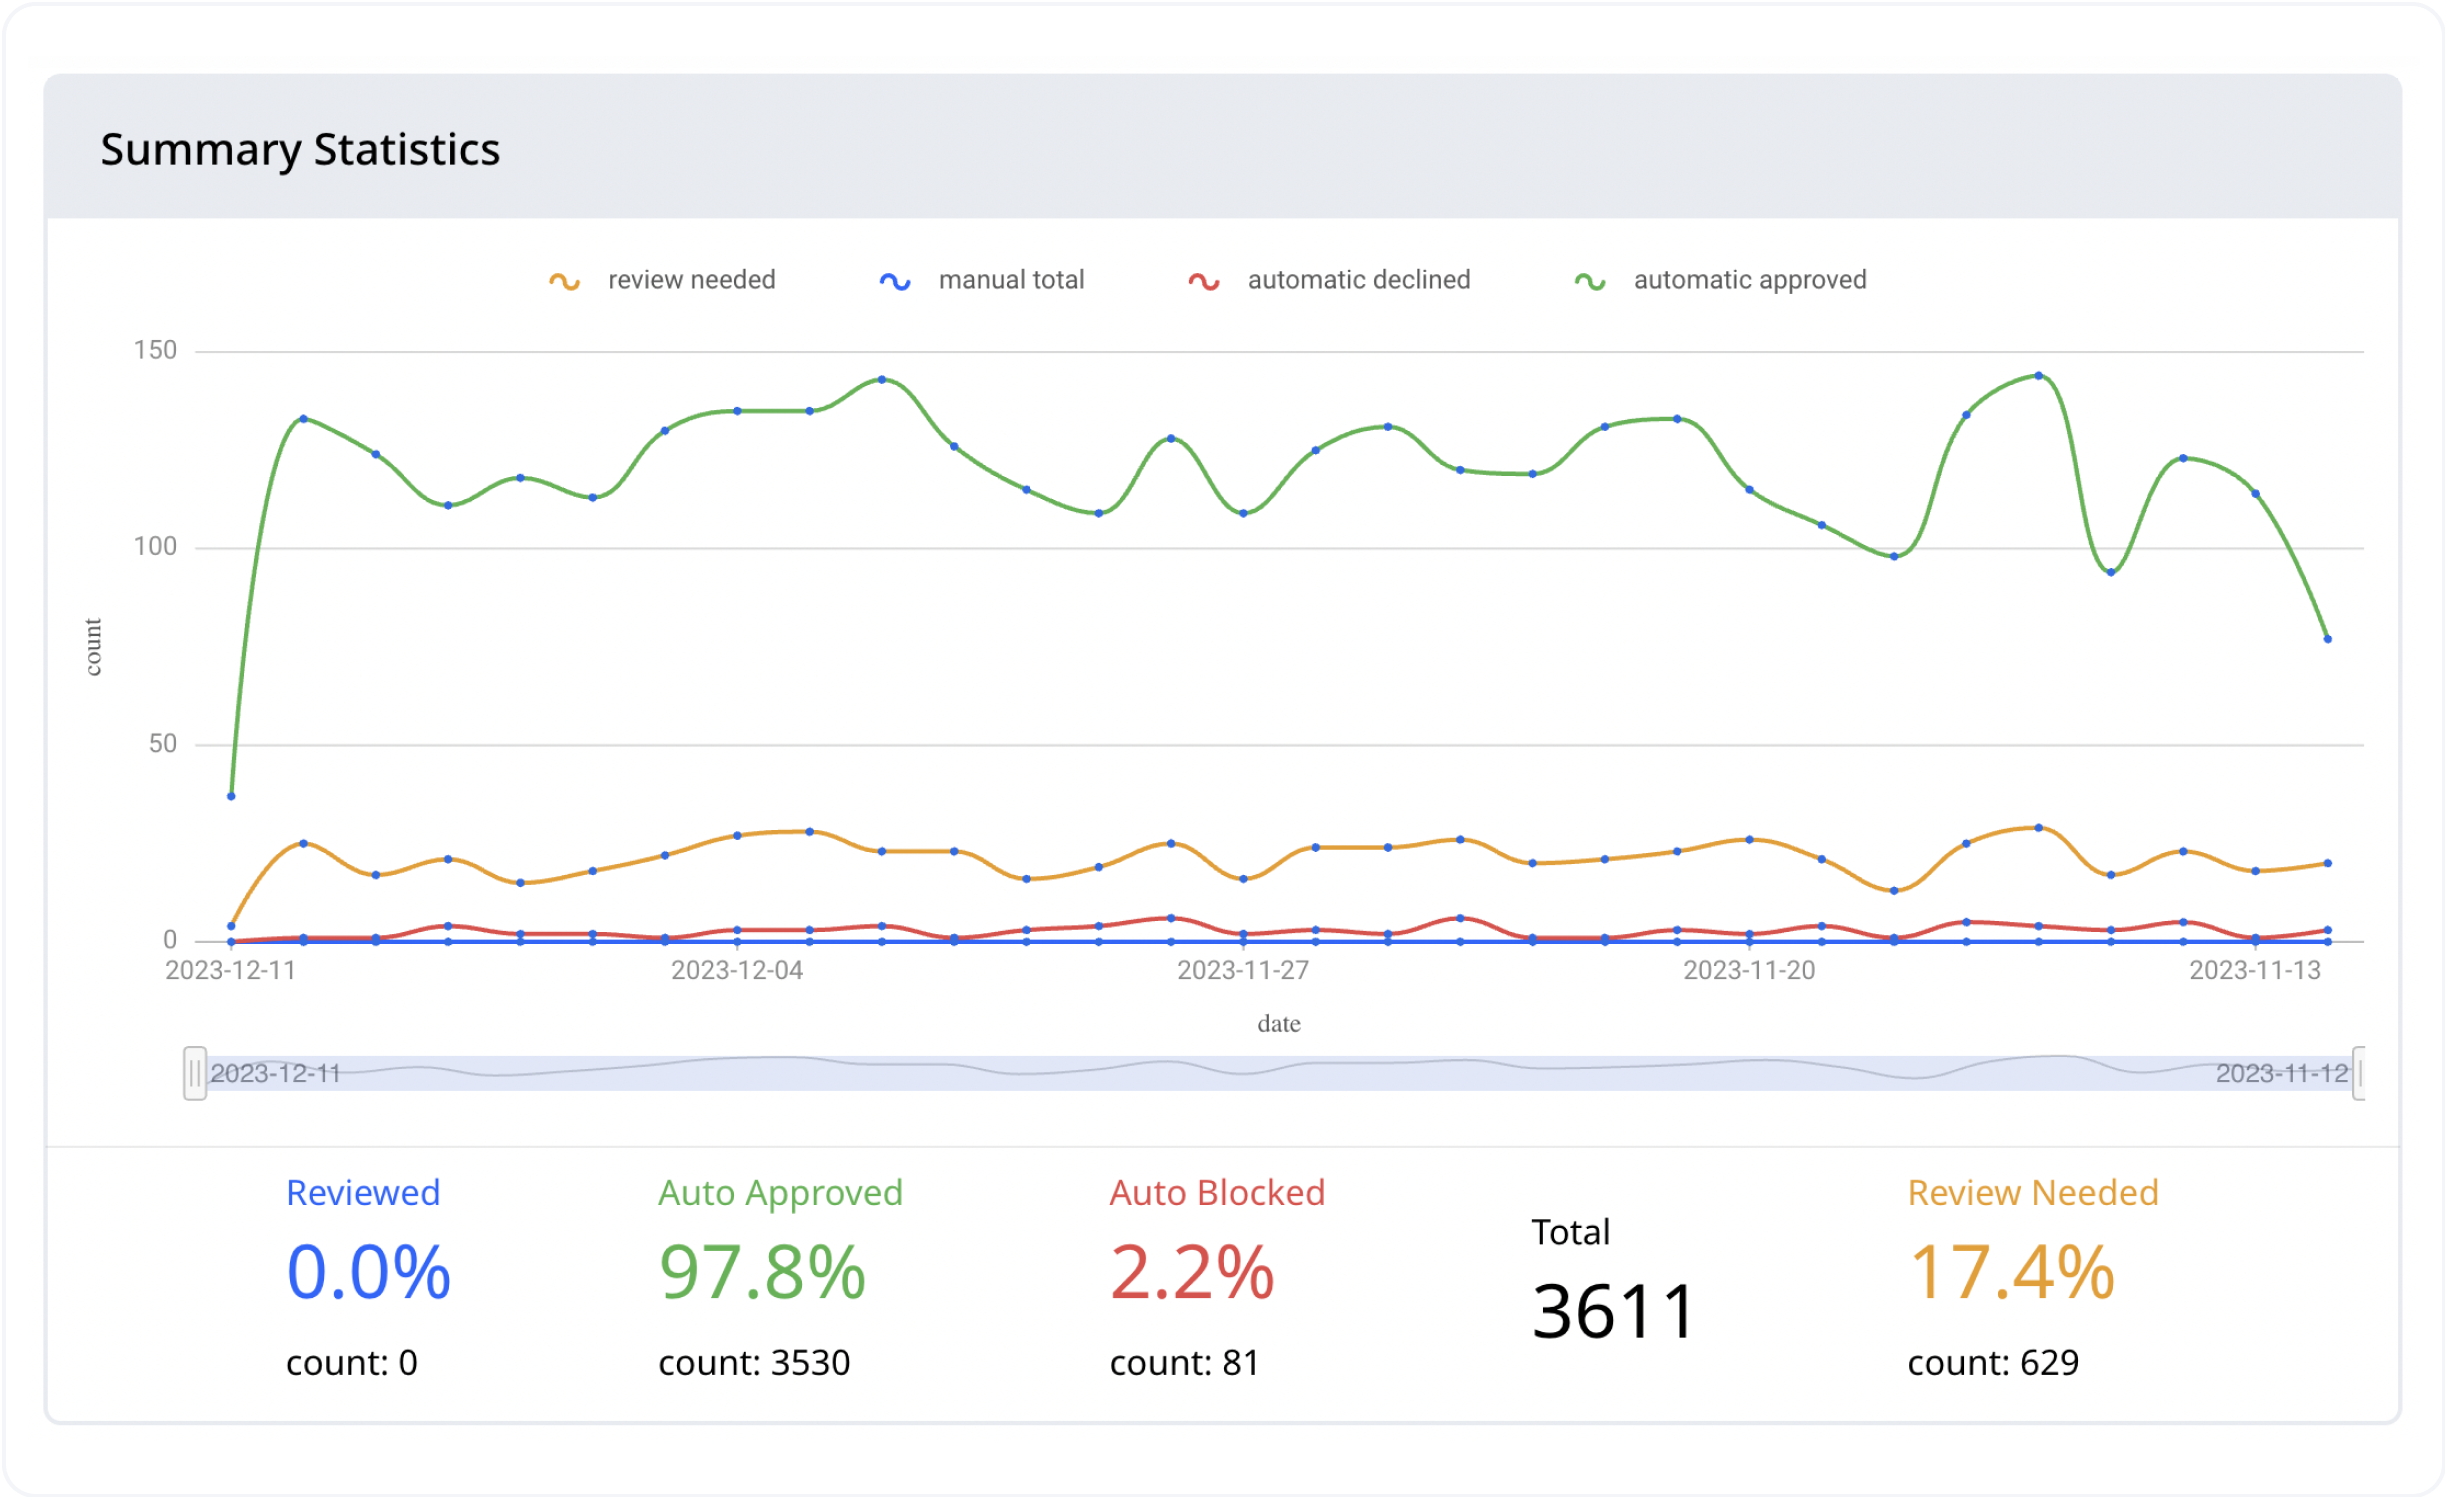Click the date range zoom bar area
This screenshot has height=1497, width=2445.
click(x=1279, y=1073)
